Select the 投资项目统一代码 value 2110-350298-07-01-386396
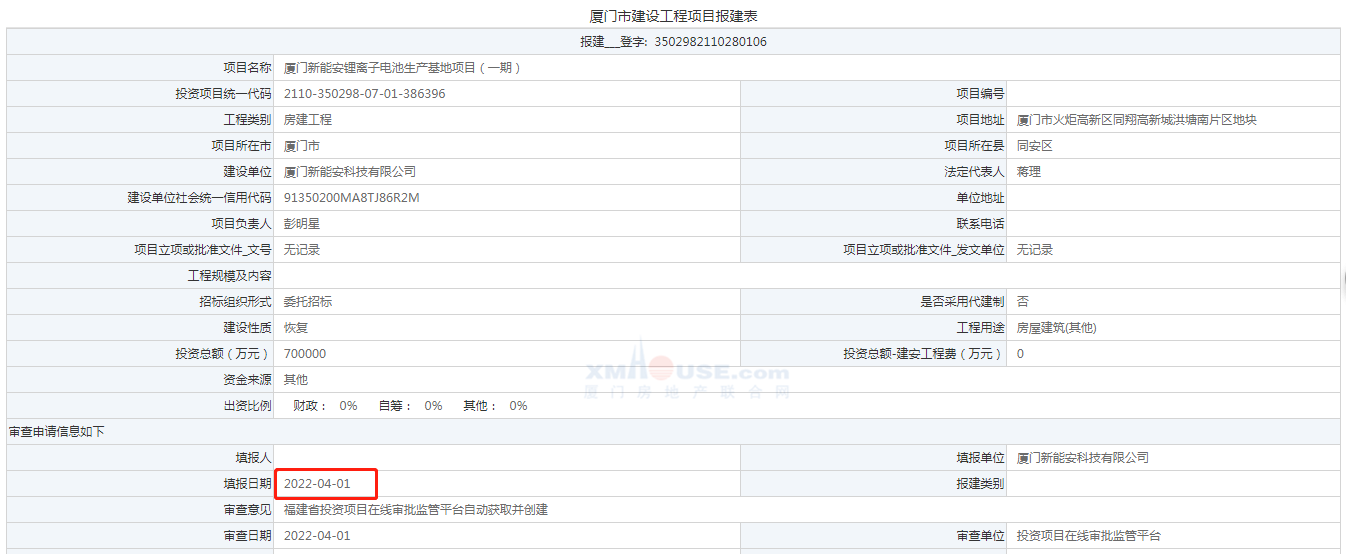Image resolution: width=1346 pixels, height=554 pixels. (x=365, y=94)
